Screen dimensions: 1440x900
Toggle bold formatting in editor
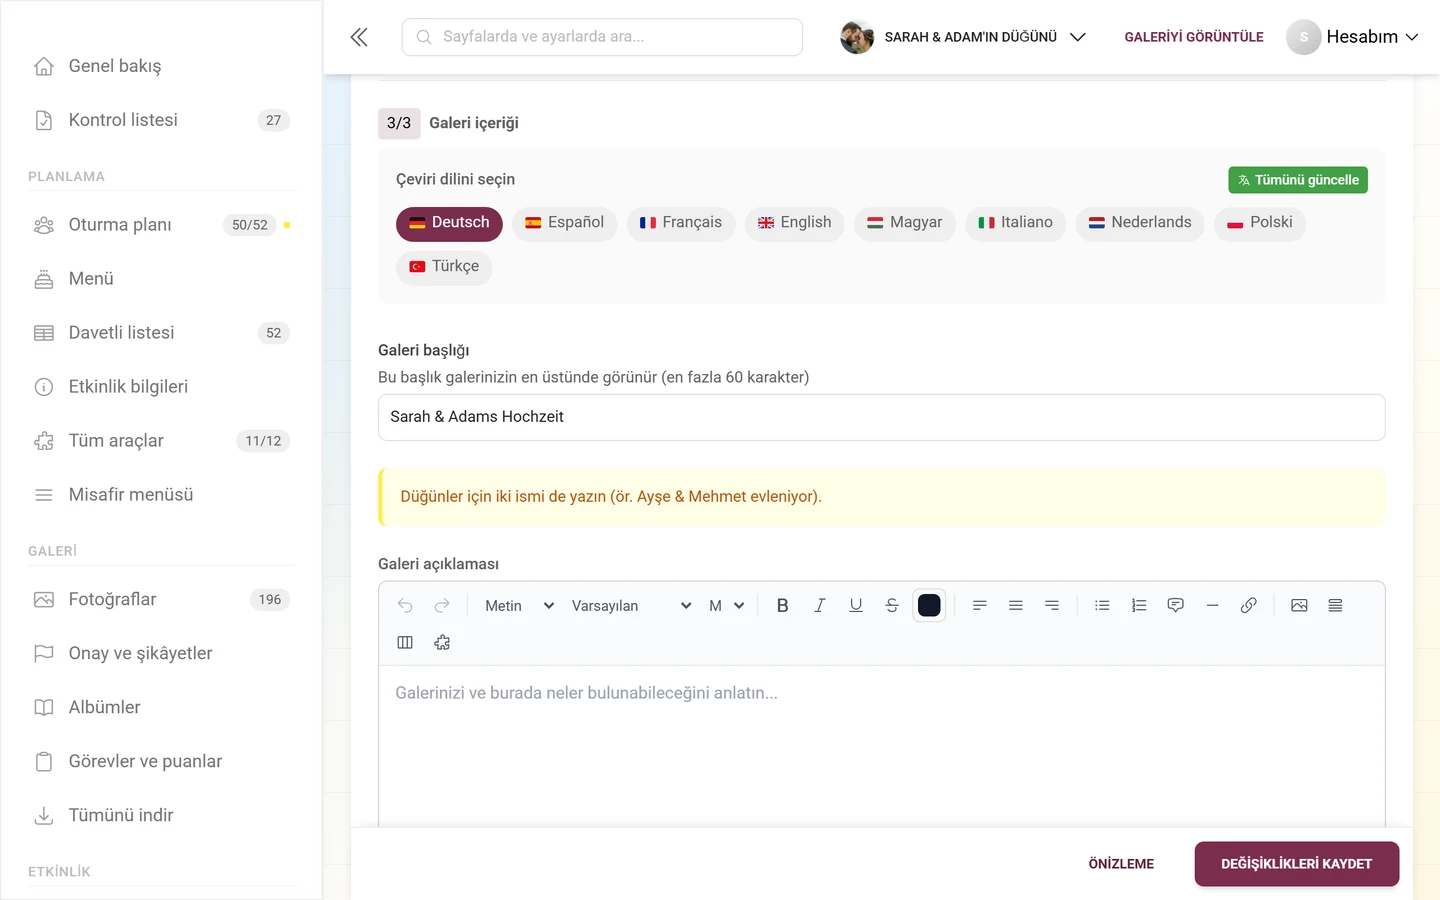point(783,605)
